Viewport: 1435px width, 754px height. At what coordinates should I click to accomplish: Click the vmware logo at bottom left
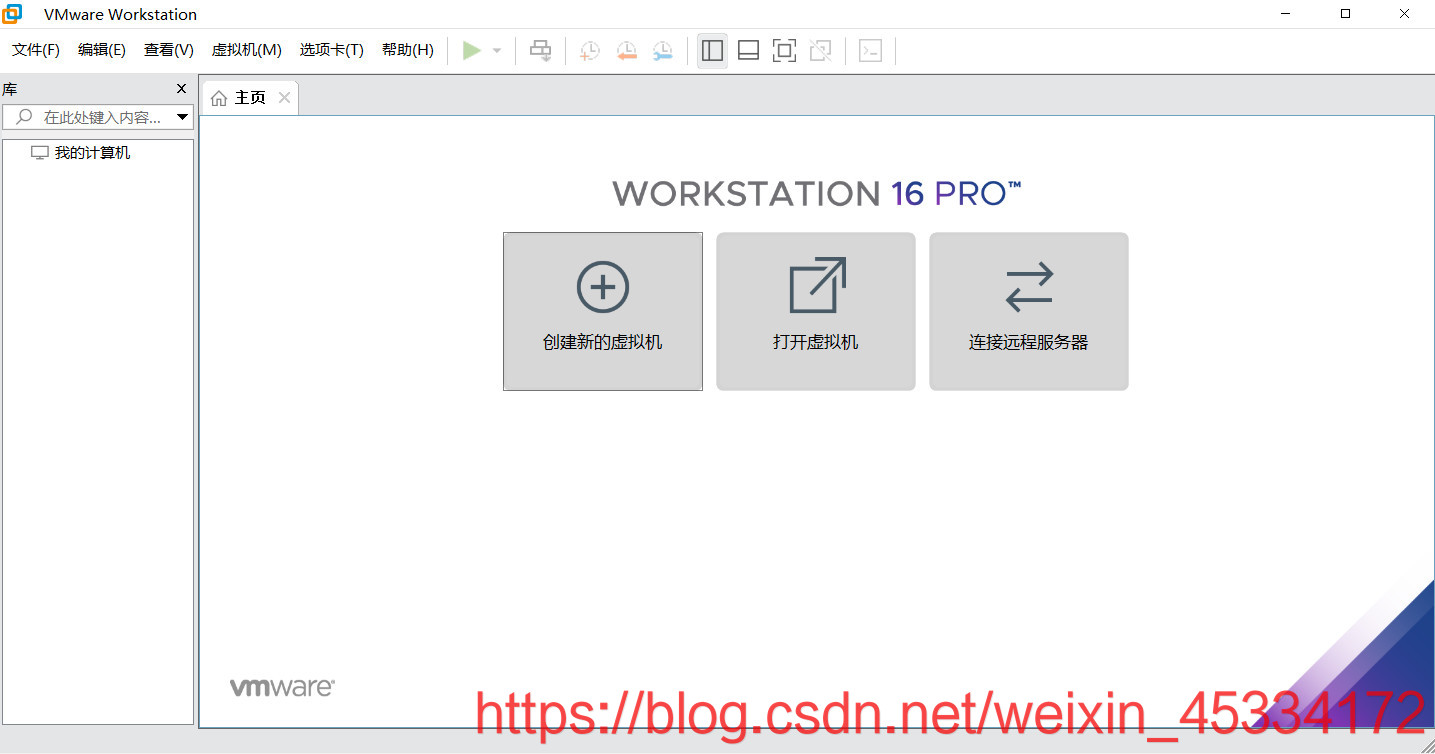point(282,688)
